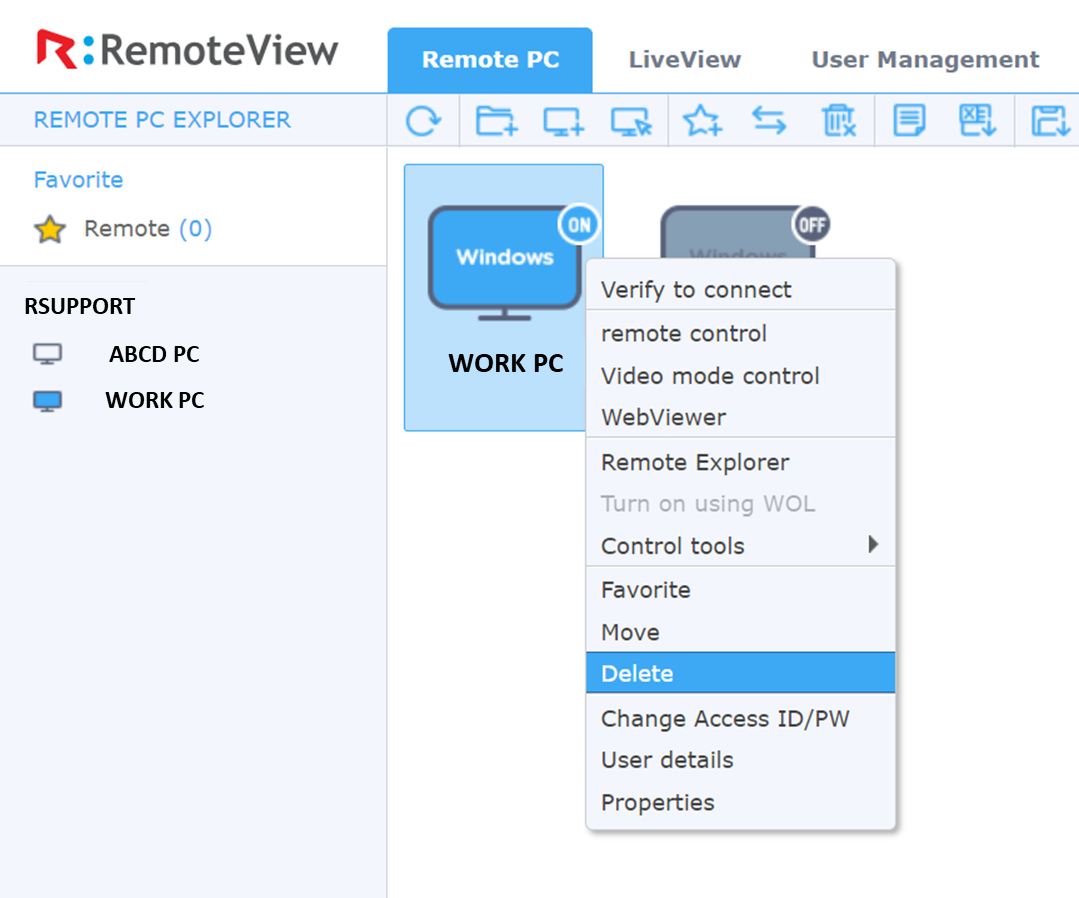The width and height of the screenshot is (1079, 898).
Task: Select Move in the context menu
Action: pyautogui.click(x=740, y=632)
